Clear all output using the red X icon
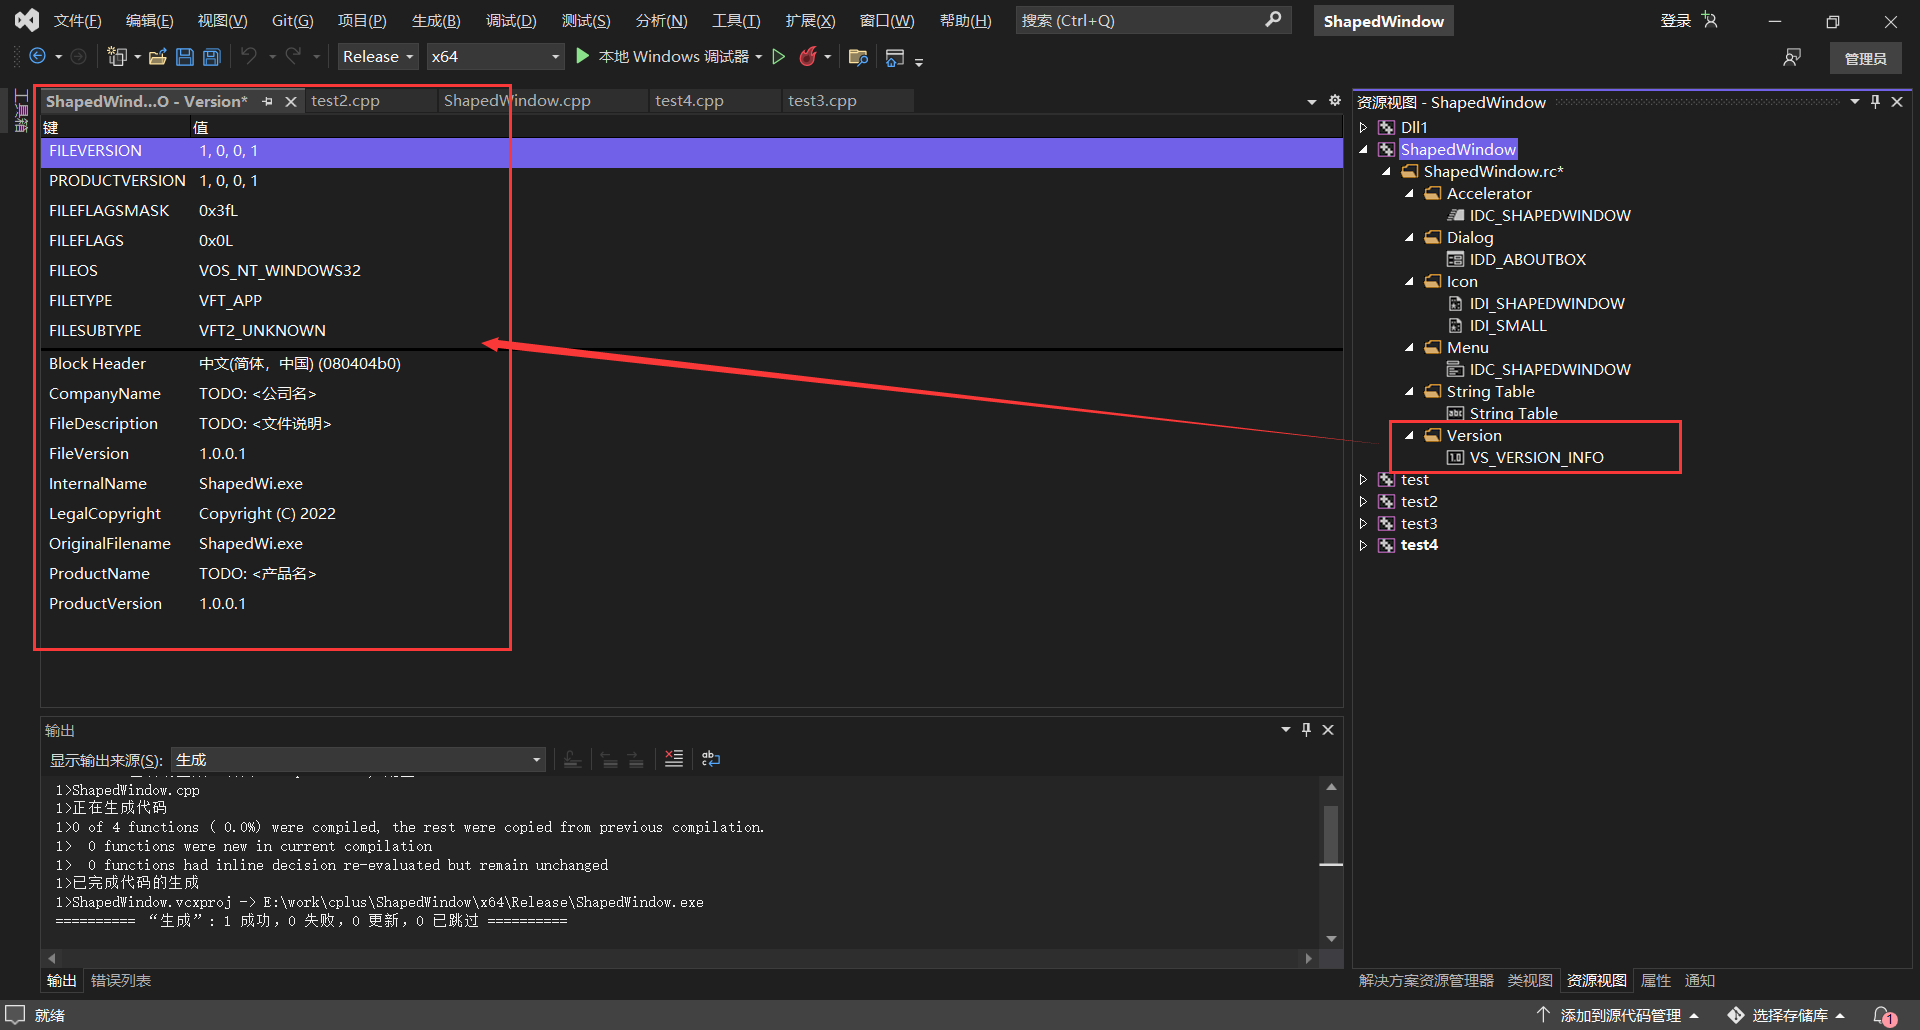The height and width of the screenshot is (1030, 1920). 674,759
